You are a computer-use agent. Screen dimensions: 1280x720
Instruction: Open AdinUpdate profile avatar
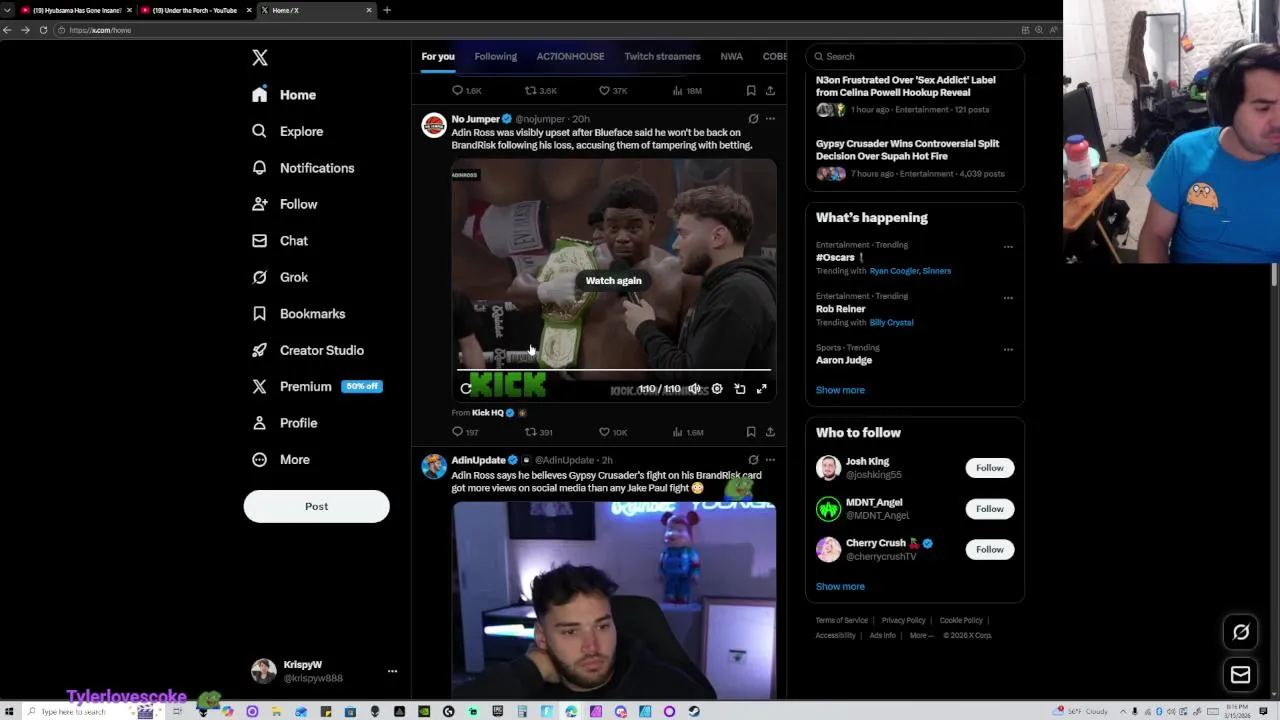[x=433, y=467]
